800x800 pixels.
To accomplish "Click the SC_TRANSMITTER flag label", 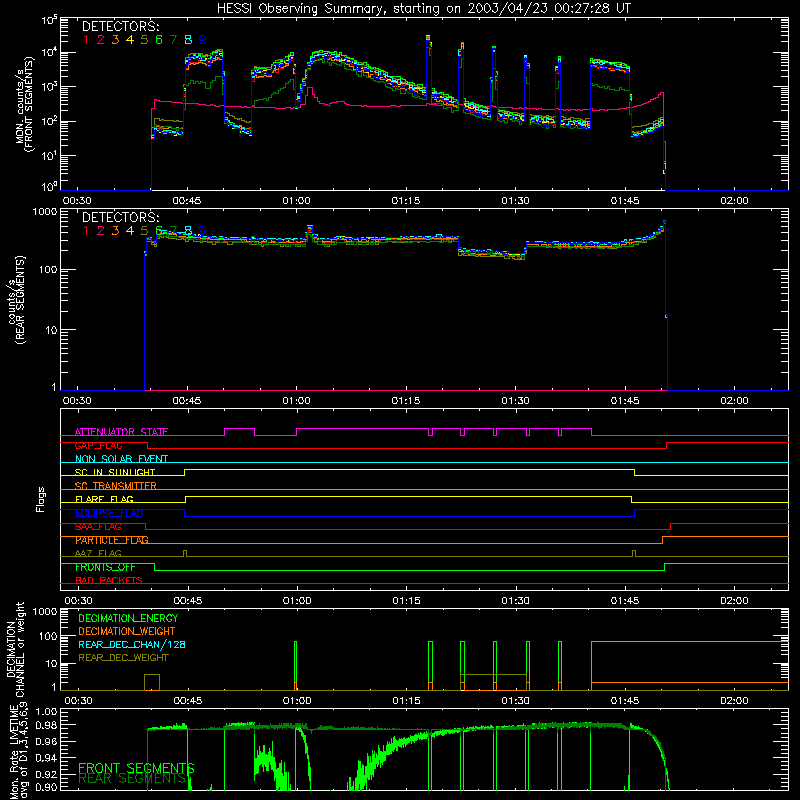I will (116, 486).
